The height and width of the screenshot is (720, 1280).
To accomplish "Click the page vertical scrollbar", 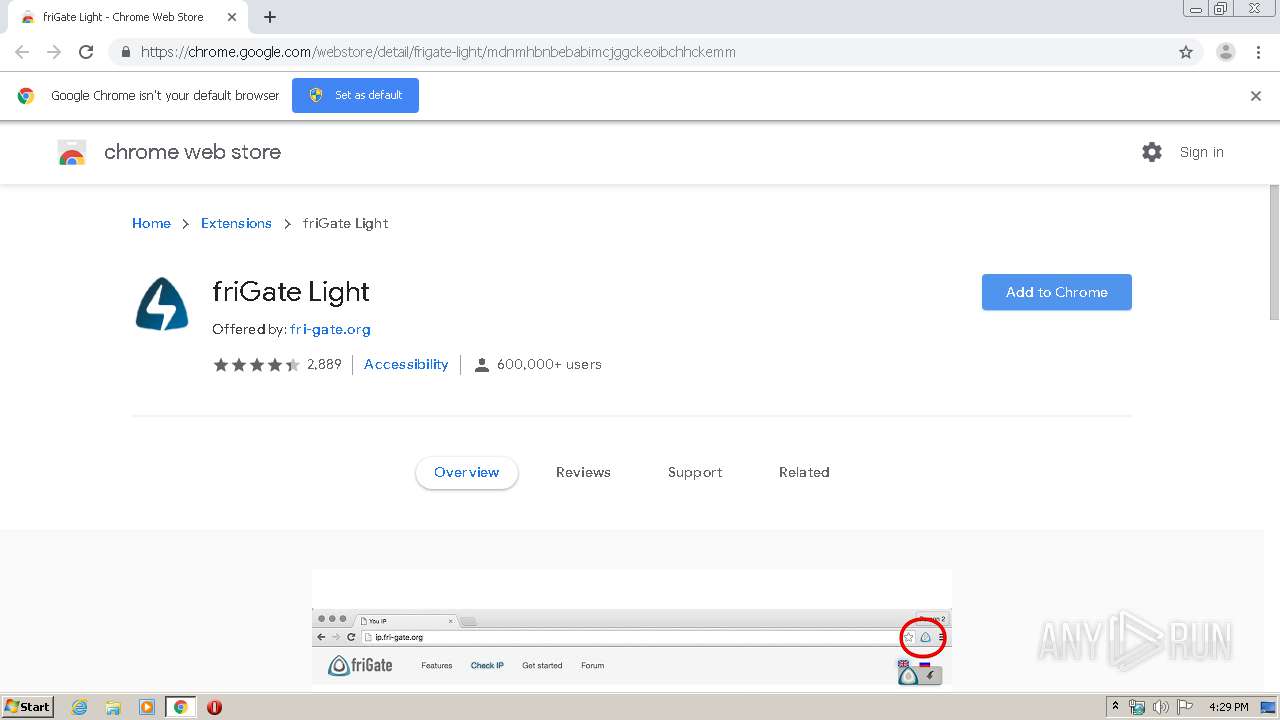I will (1274, 252).
